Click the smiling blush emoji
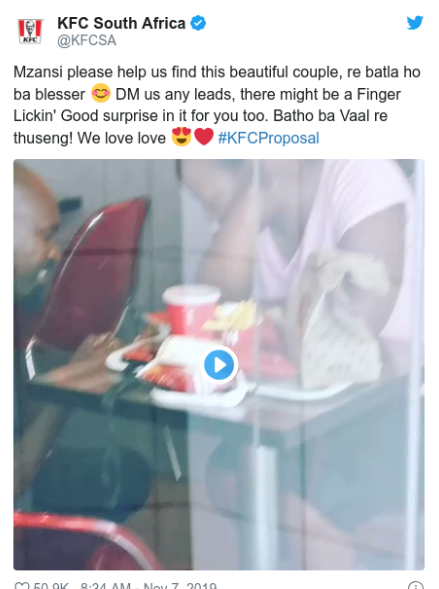This screenshot has height=589, width=439. coord(101,94)
